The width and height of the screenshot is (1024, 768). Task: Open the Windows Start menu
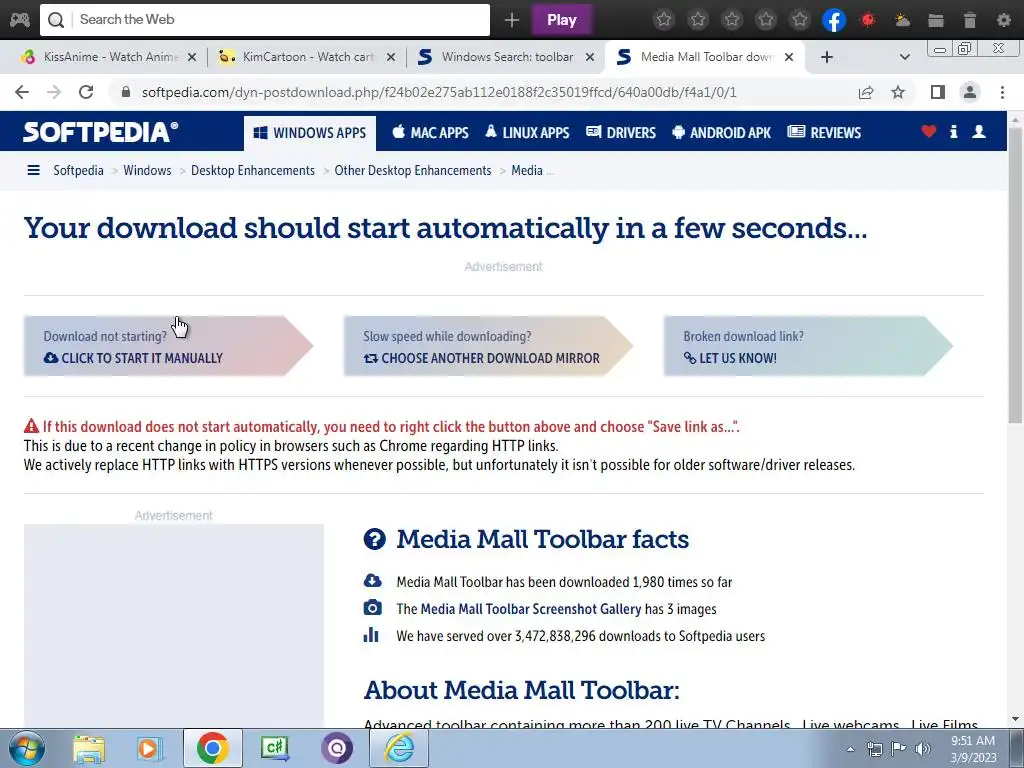point(26,748)
